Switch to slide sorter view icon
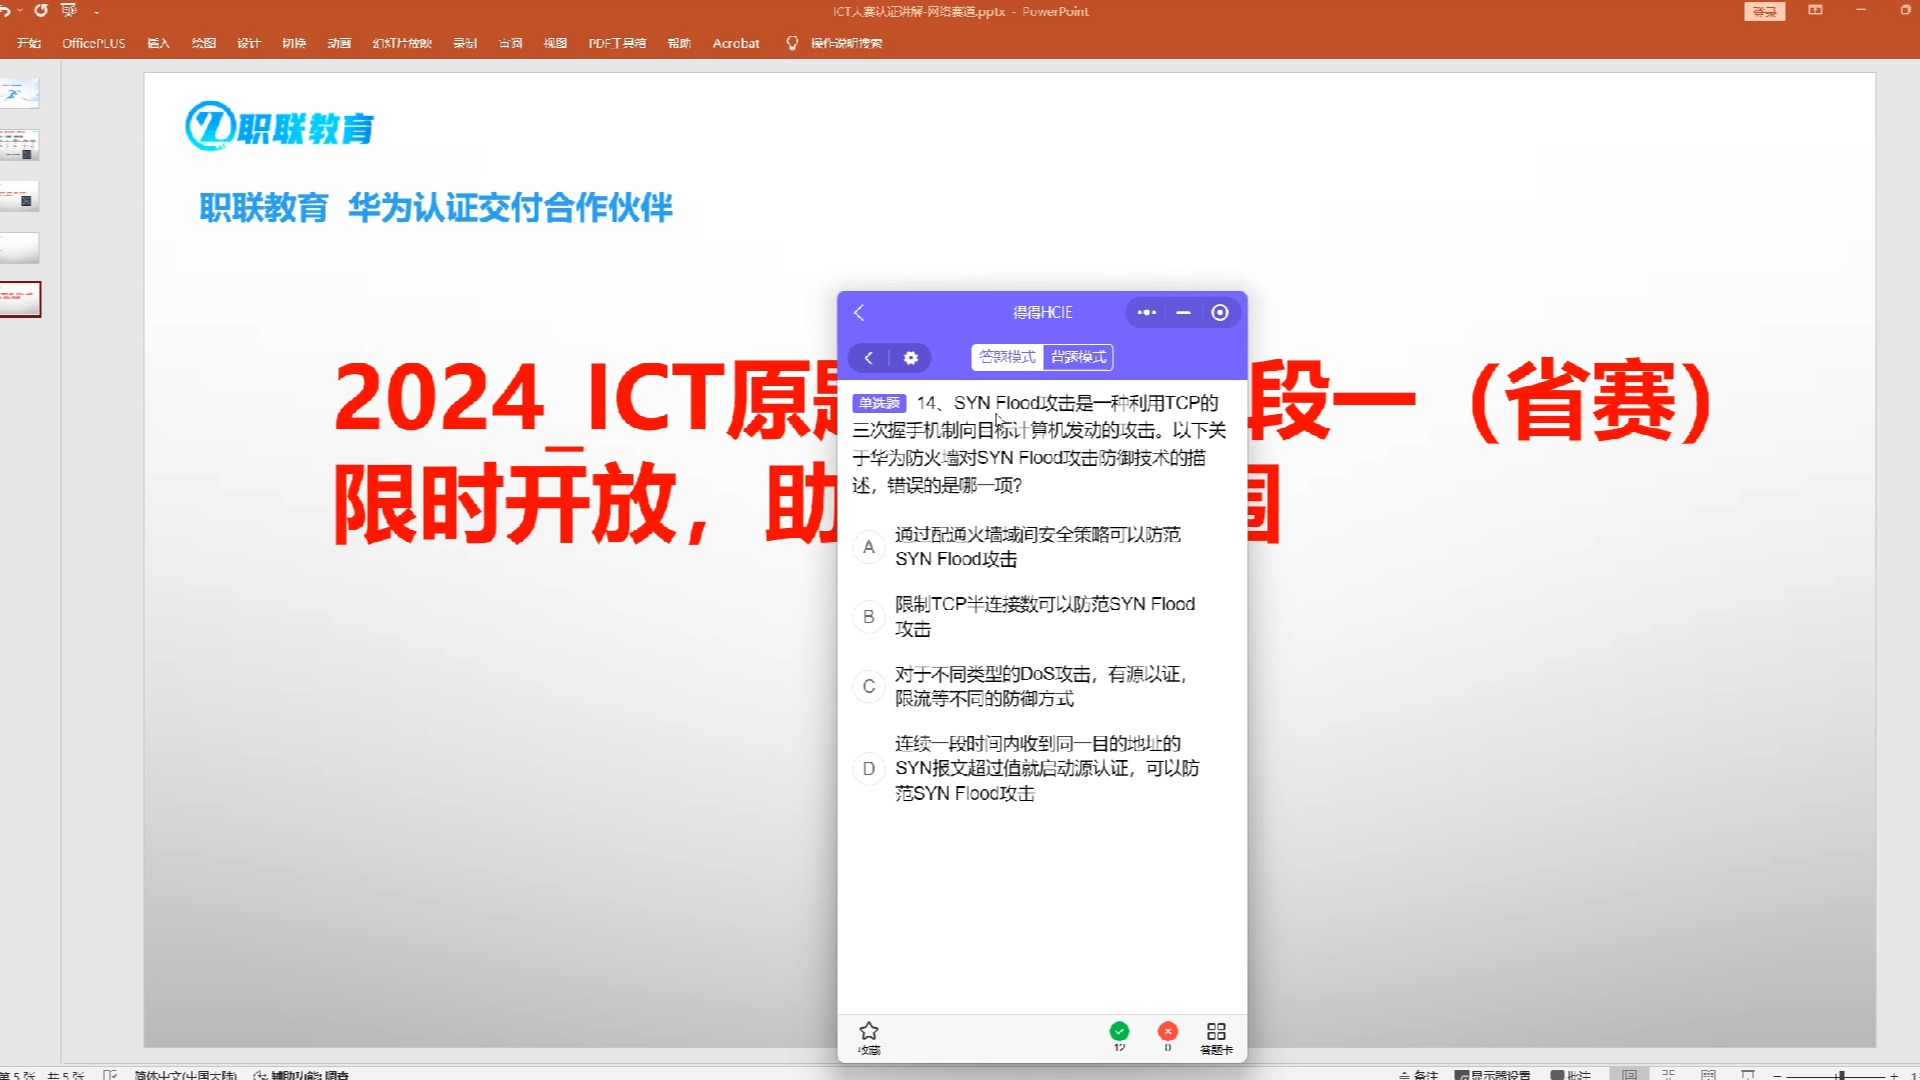Viewport: 1920px width, 1080px height. pos(1668,1074)
